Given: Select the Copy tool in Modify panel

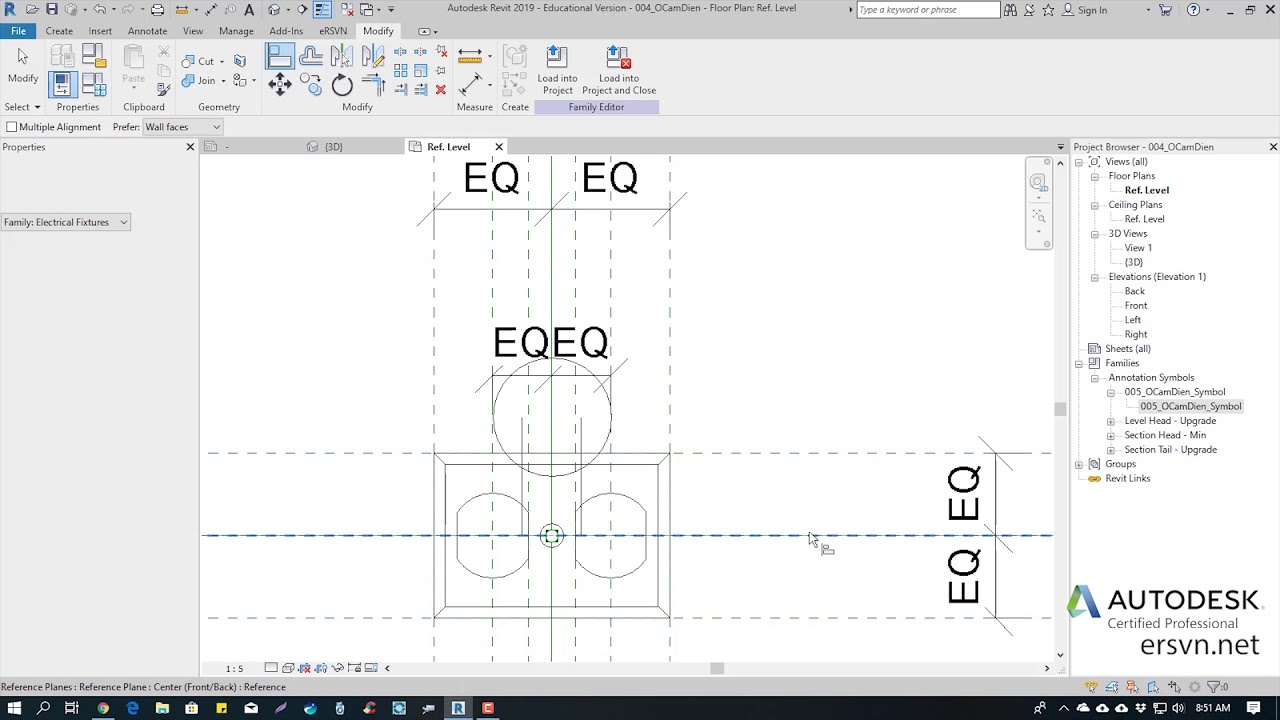Looking at the screenshot, I should (x=311, y=86).
